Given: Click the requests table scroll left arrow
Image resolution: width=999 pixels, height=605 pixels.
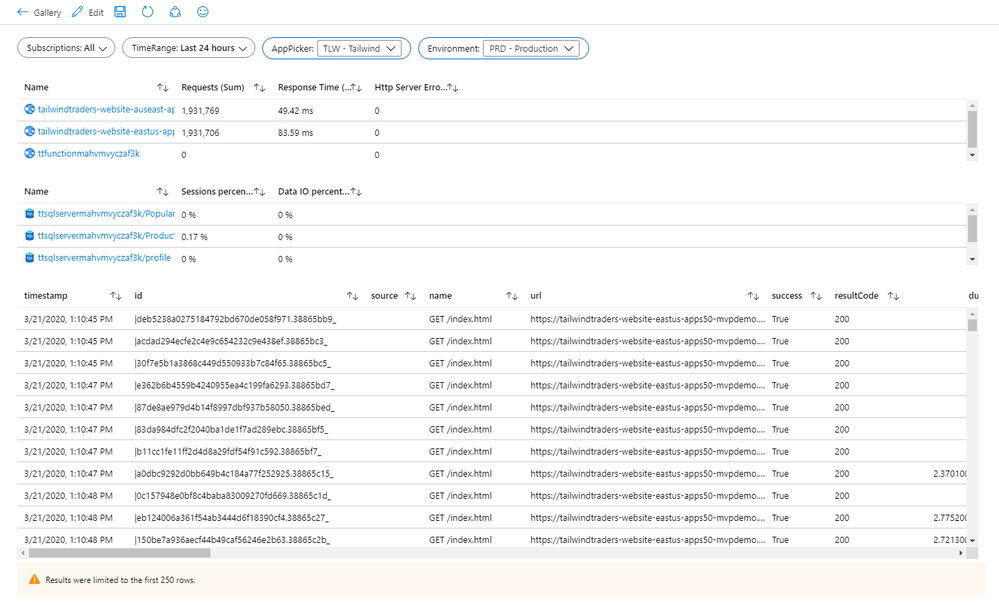Looking at the screenshot, I should pos(23,553).
